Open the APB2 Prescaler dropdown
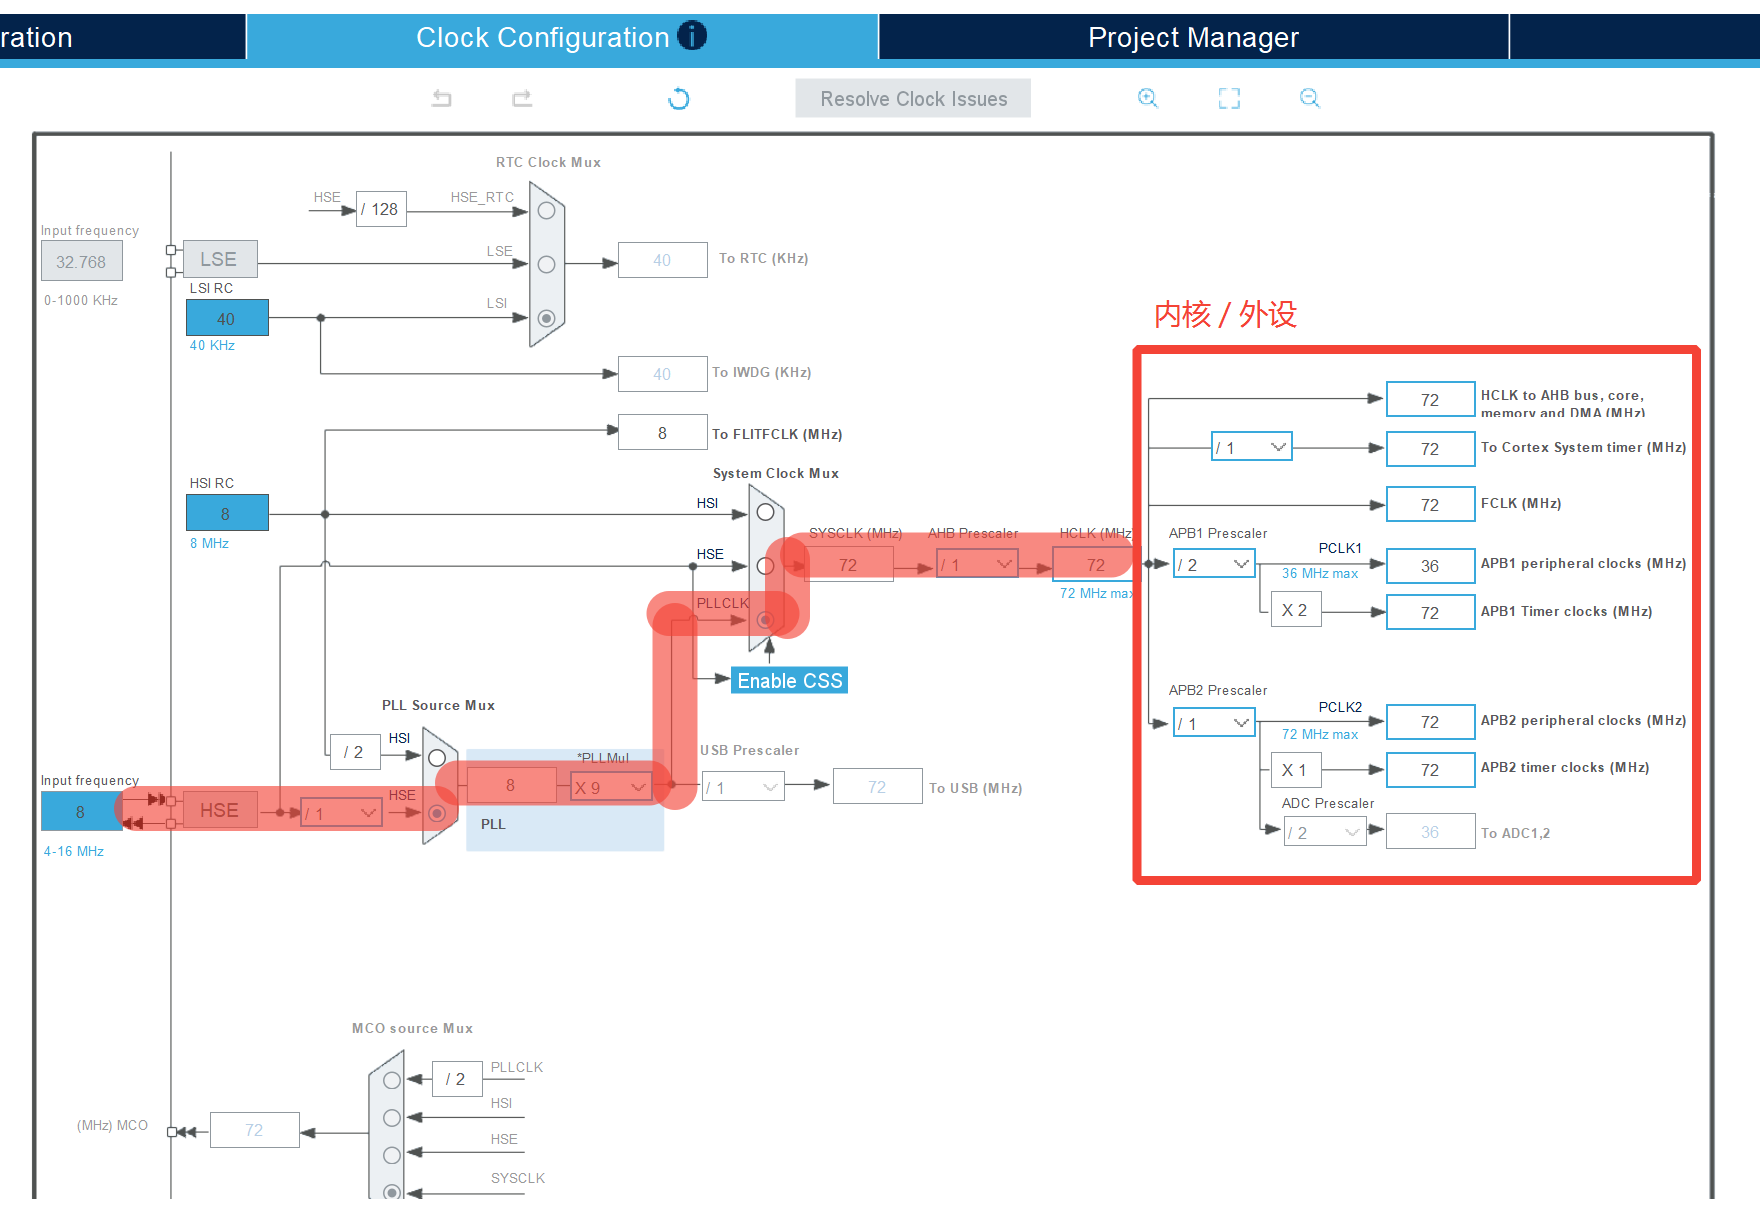 tap(1214, 723)
